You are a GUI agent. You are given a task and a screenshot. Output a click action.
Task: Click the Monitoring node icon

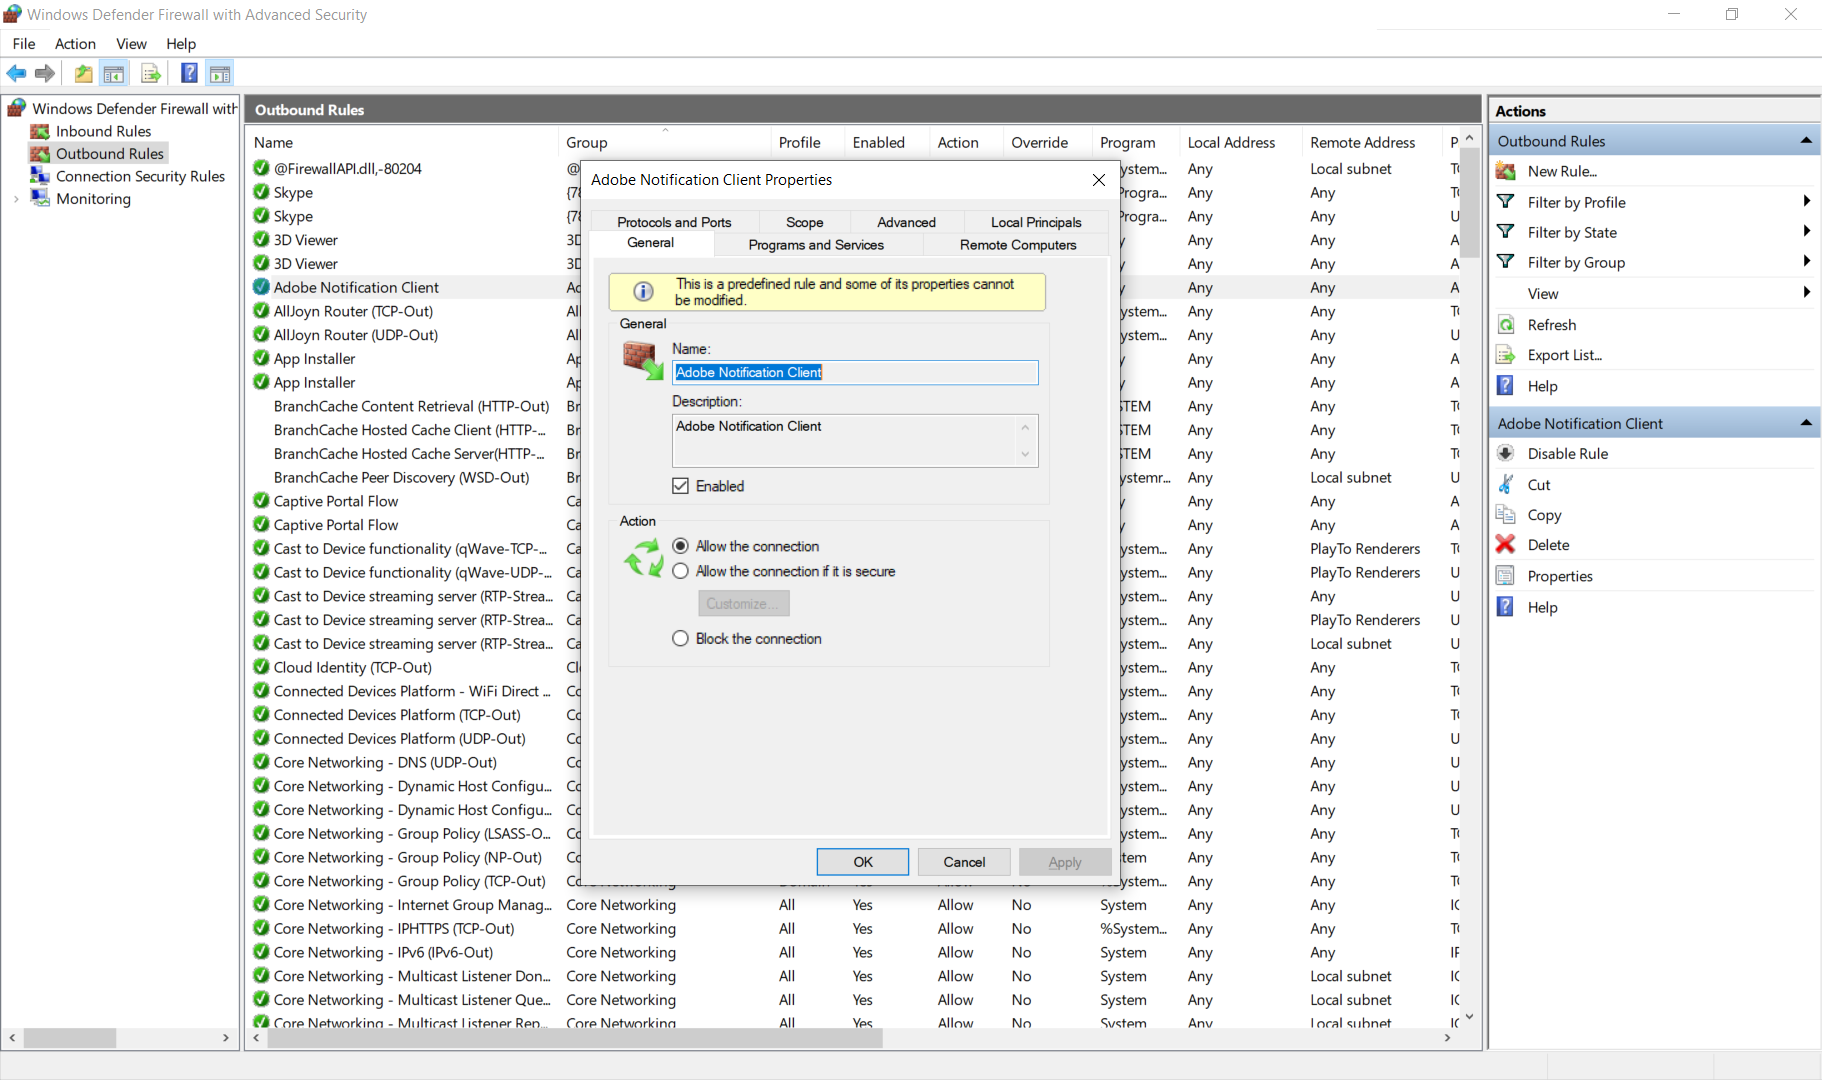tap(40, 198)
